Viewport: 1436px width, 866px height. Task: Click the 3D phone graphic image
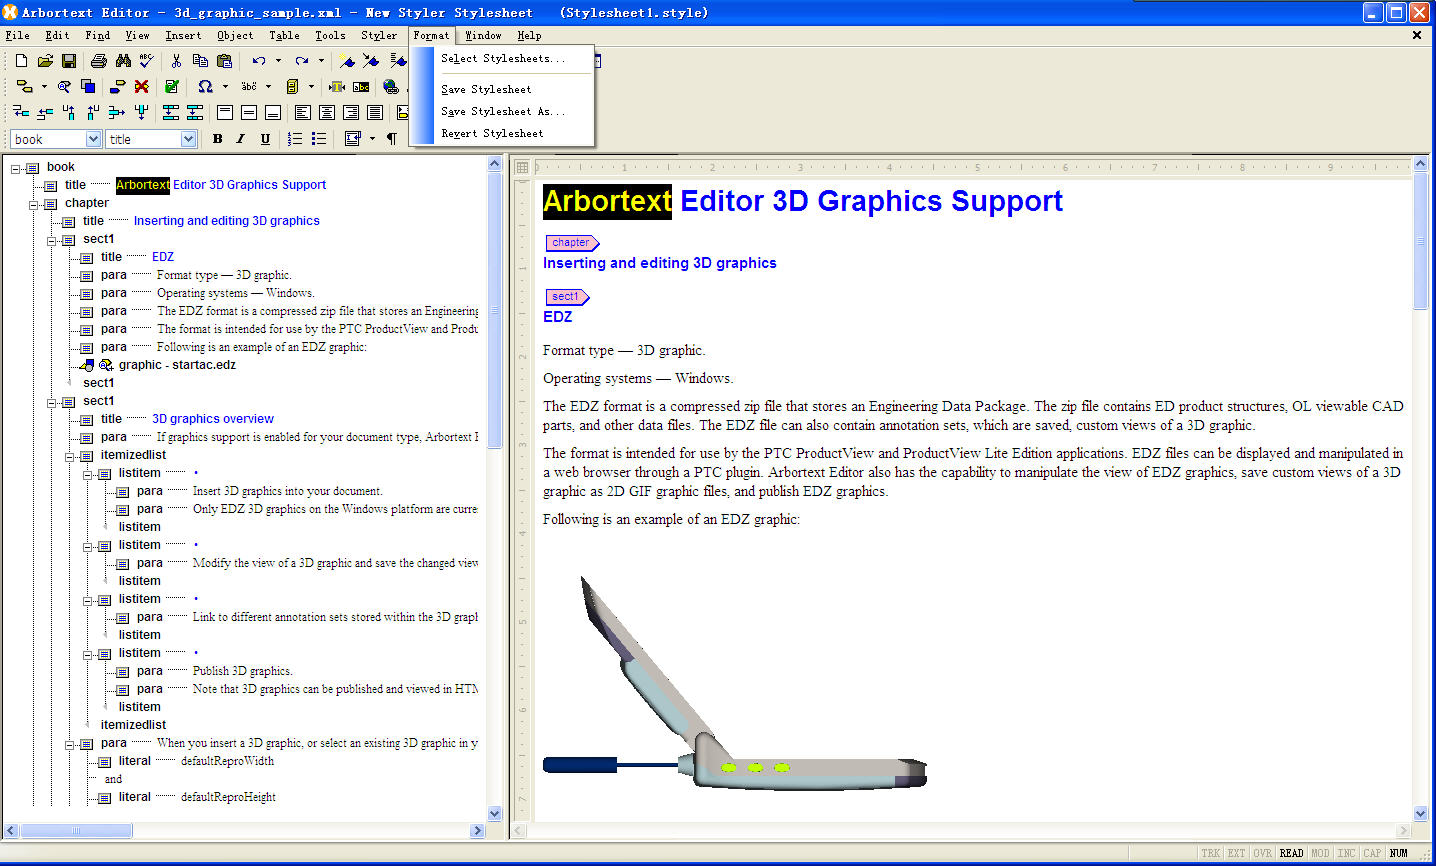tap(735, 684)
